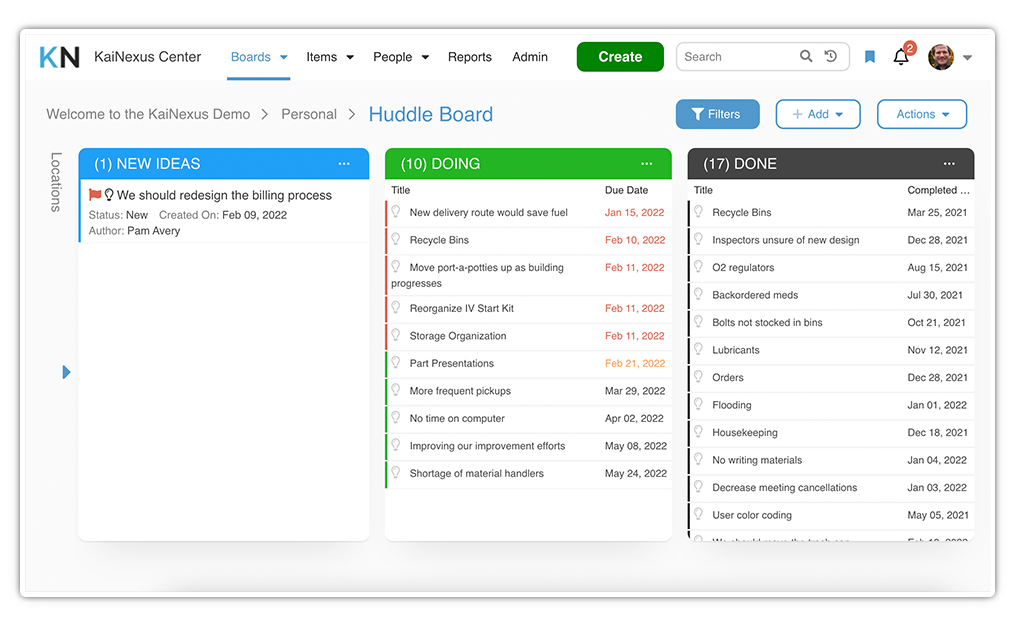
Task: Select the Reports menu item
Action: pyautogui.click(x=469, y=57)
